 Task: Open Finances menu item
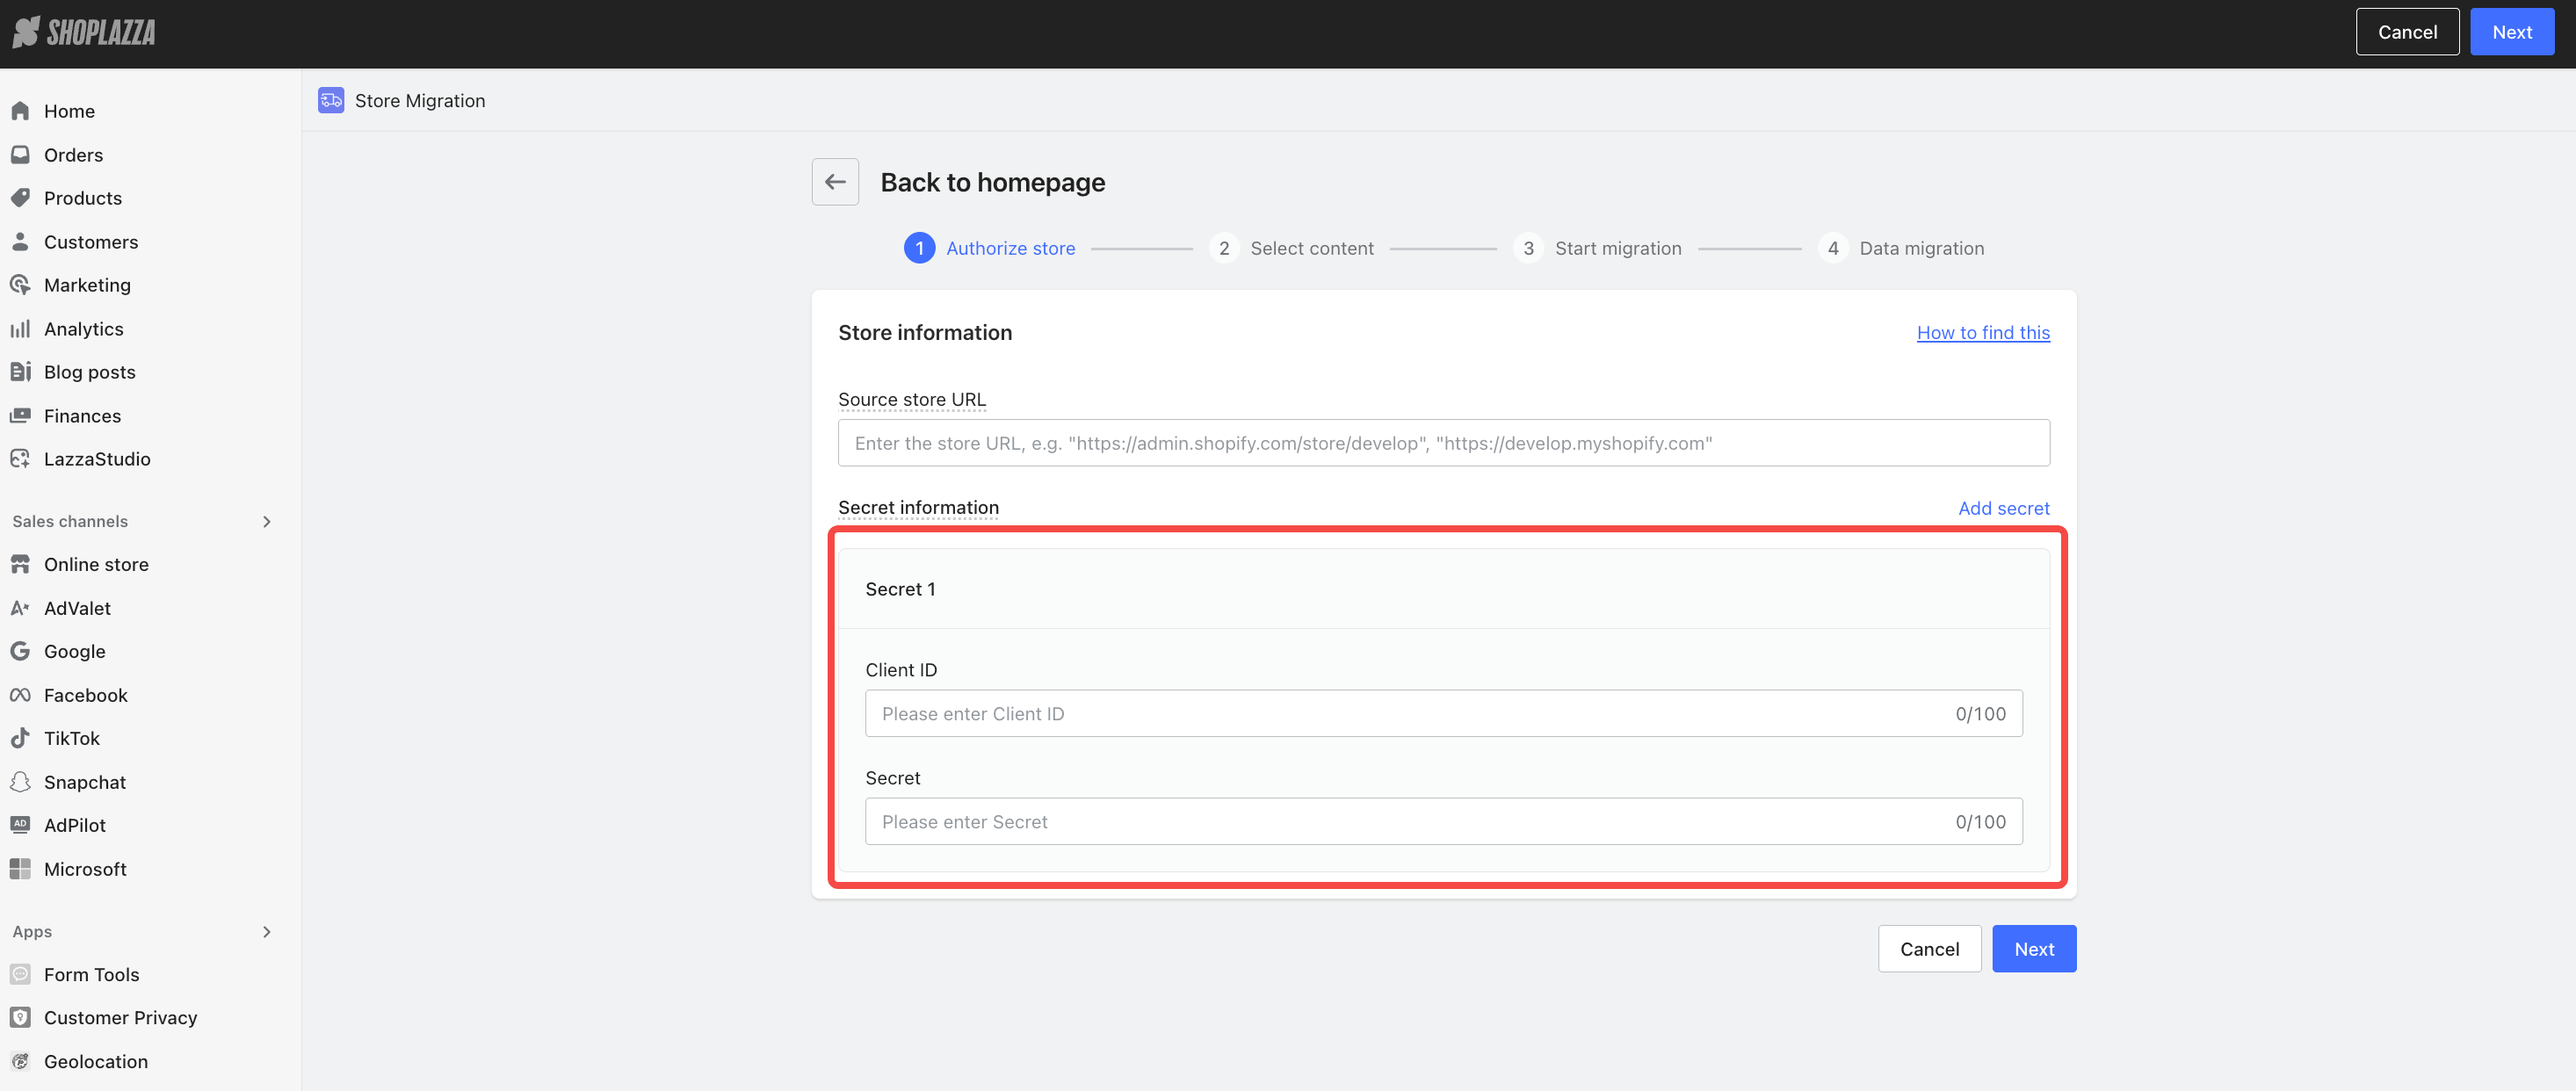click(82, 416)
